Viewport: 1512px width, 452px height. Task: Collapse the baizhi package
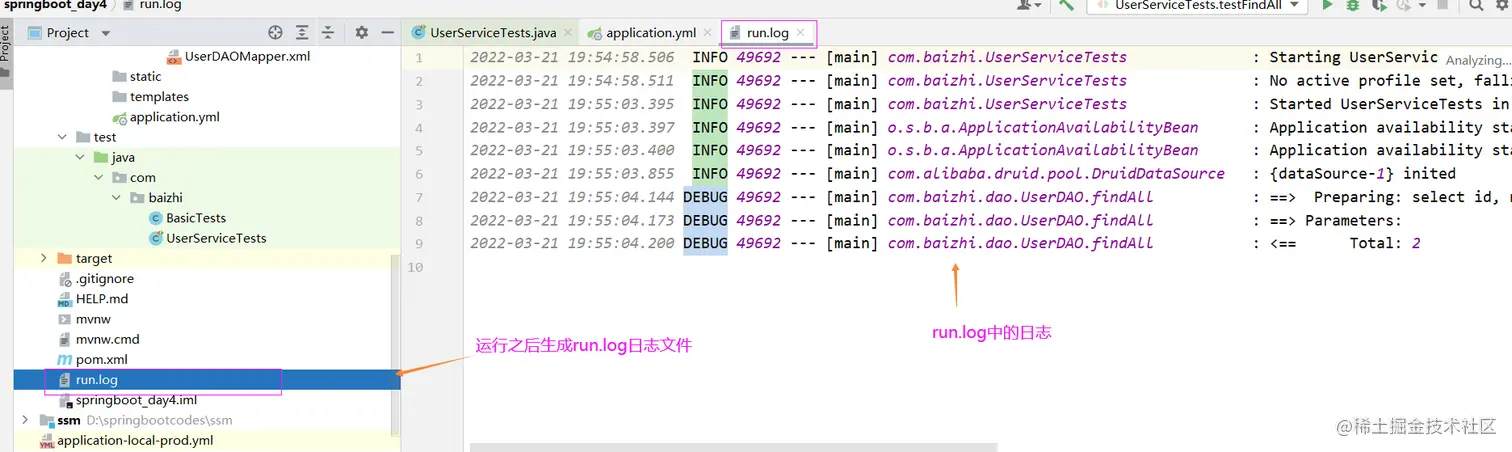point(117,198)
